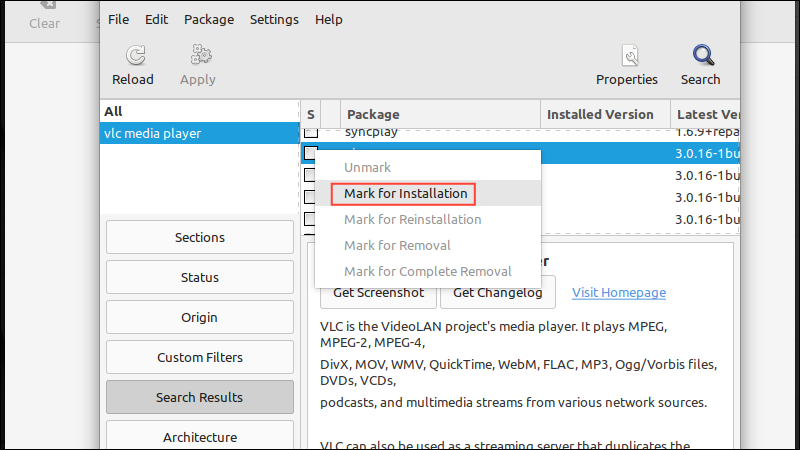
Task: Select 'vlc media player' search entry
Action: click(199, 133)
